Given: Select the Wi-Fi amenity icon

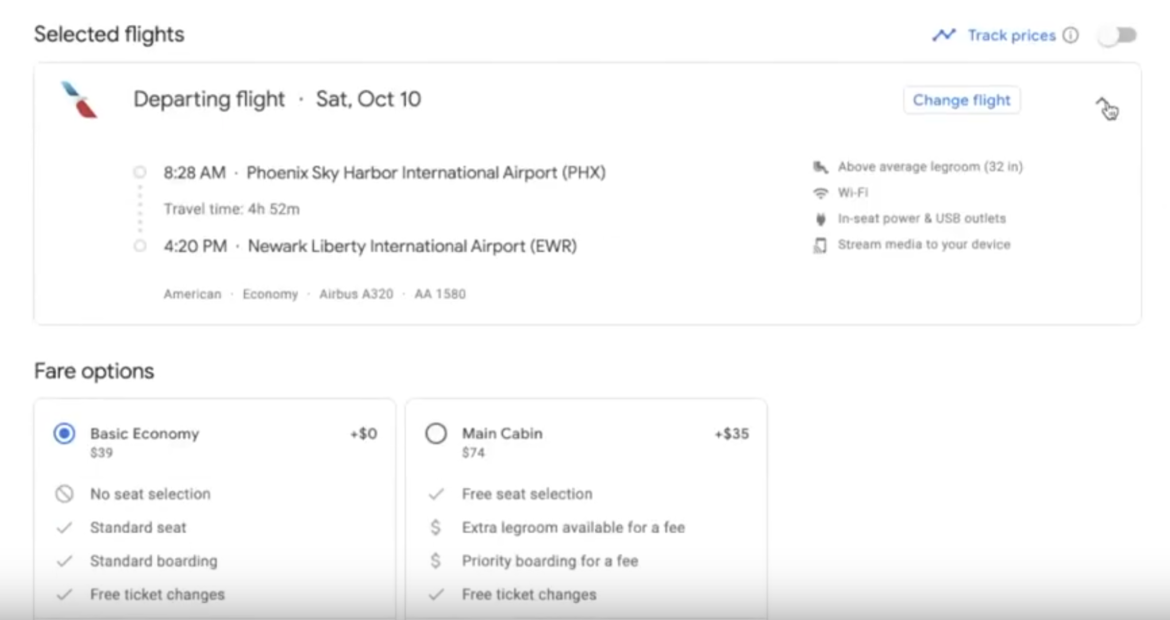Looking at the screenshot, I should 822,193.
